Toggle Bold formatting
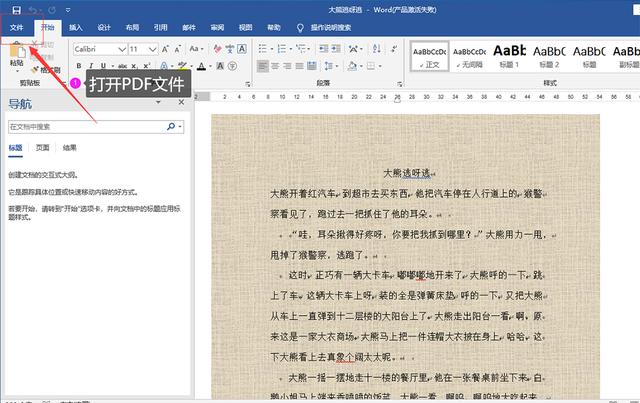Image resolution: width=640 pixels, height=403 pixels. [x=79, y=67]
